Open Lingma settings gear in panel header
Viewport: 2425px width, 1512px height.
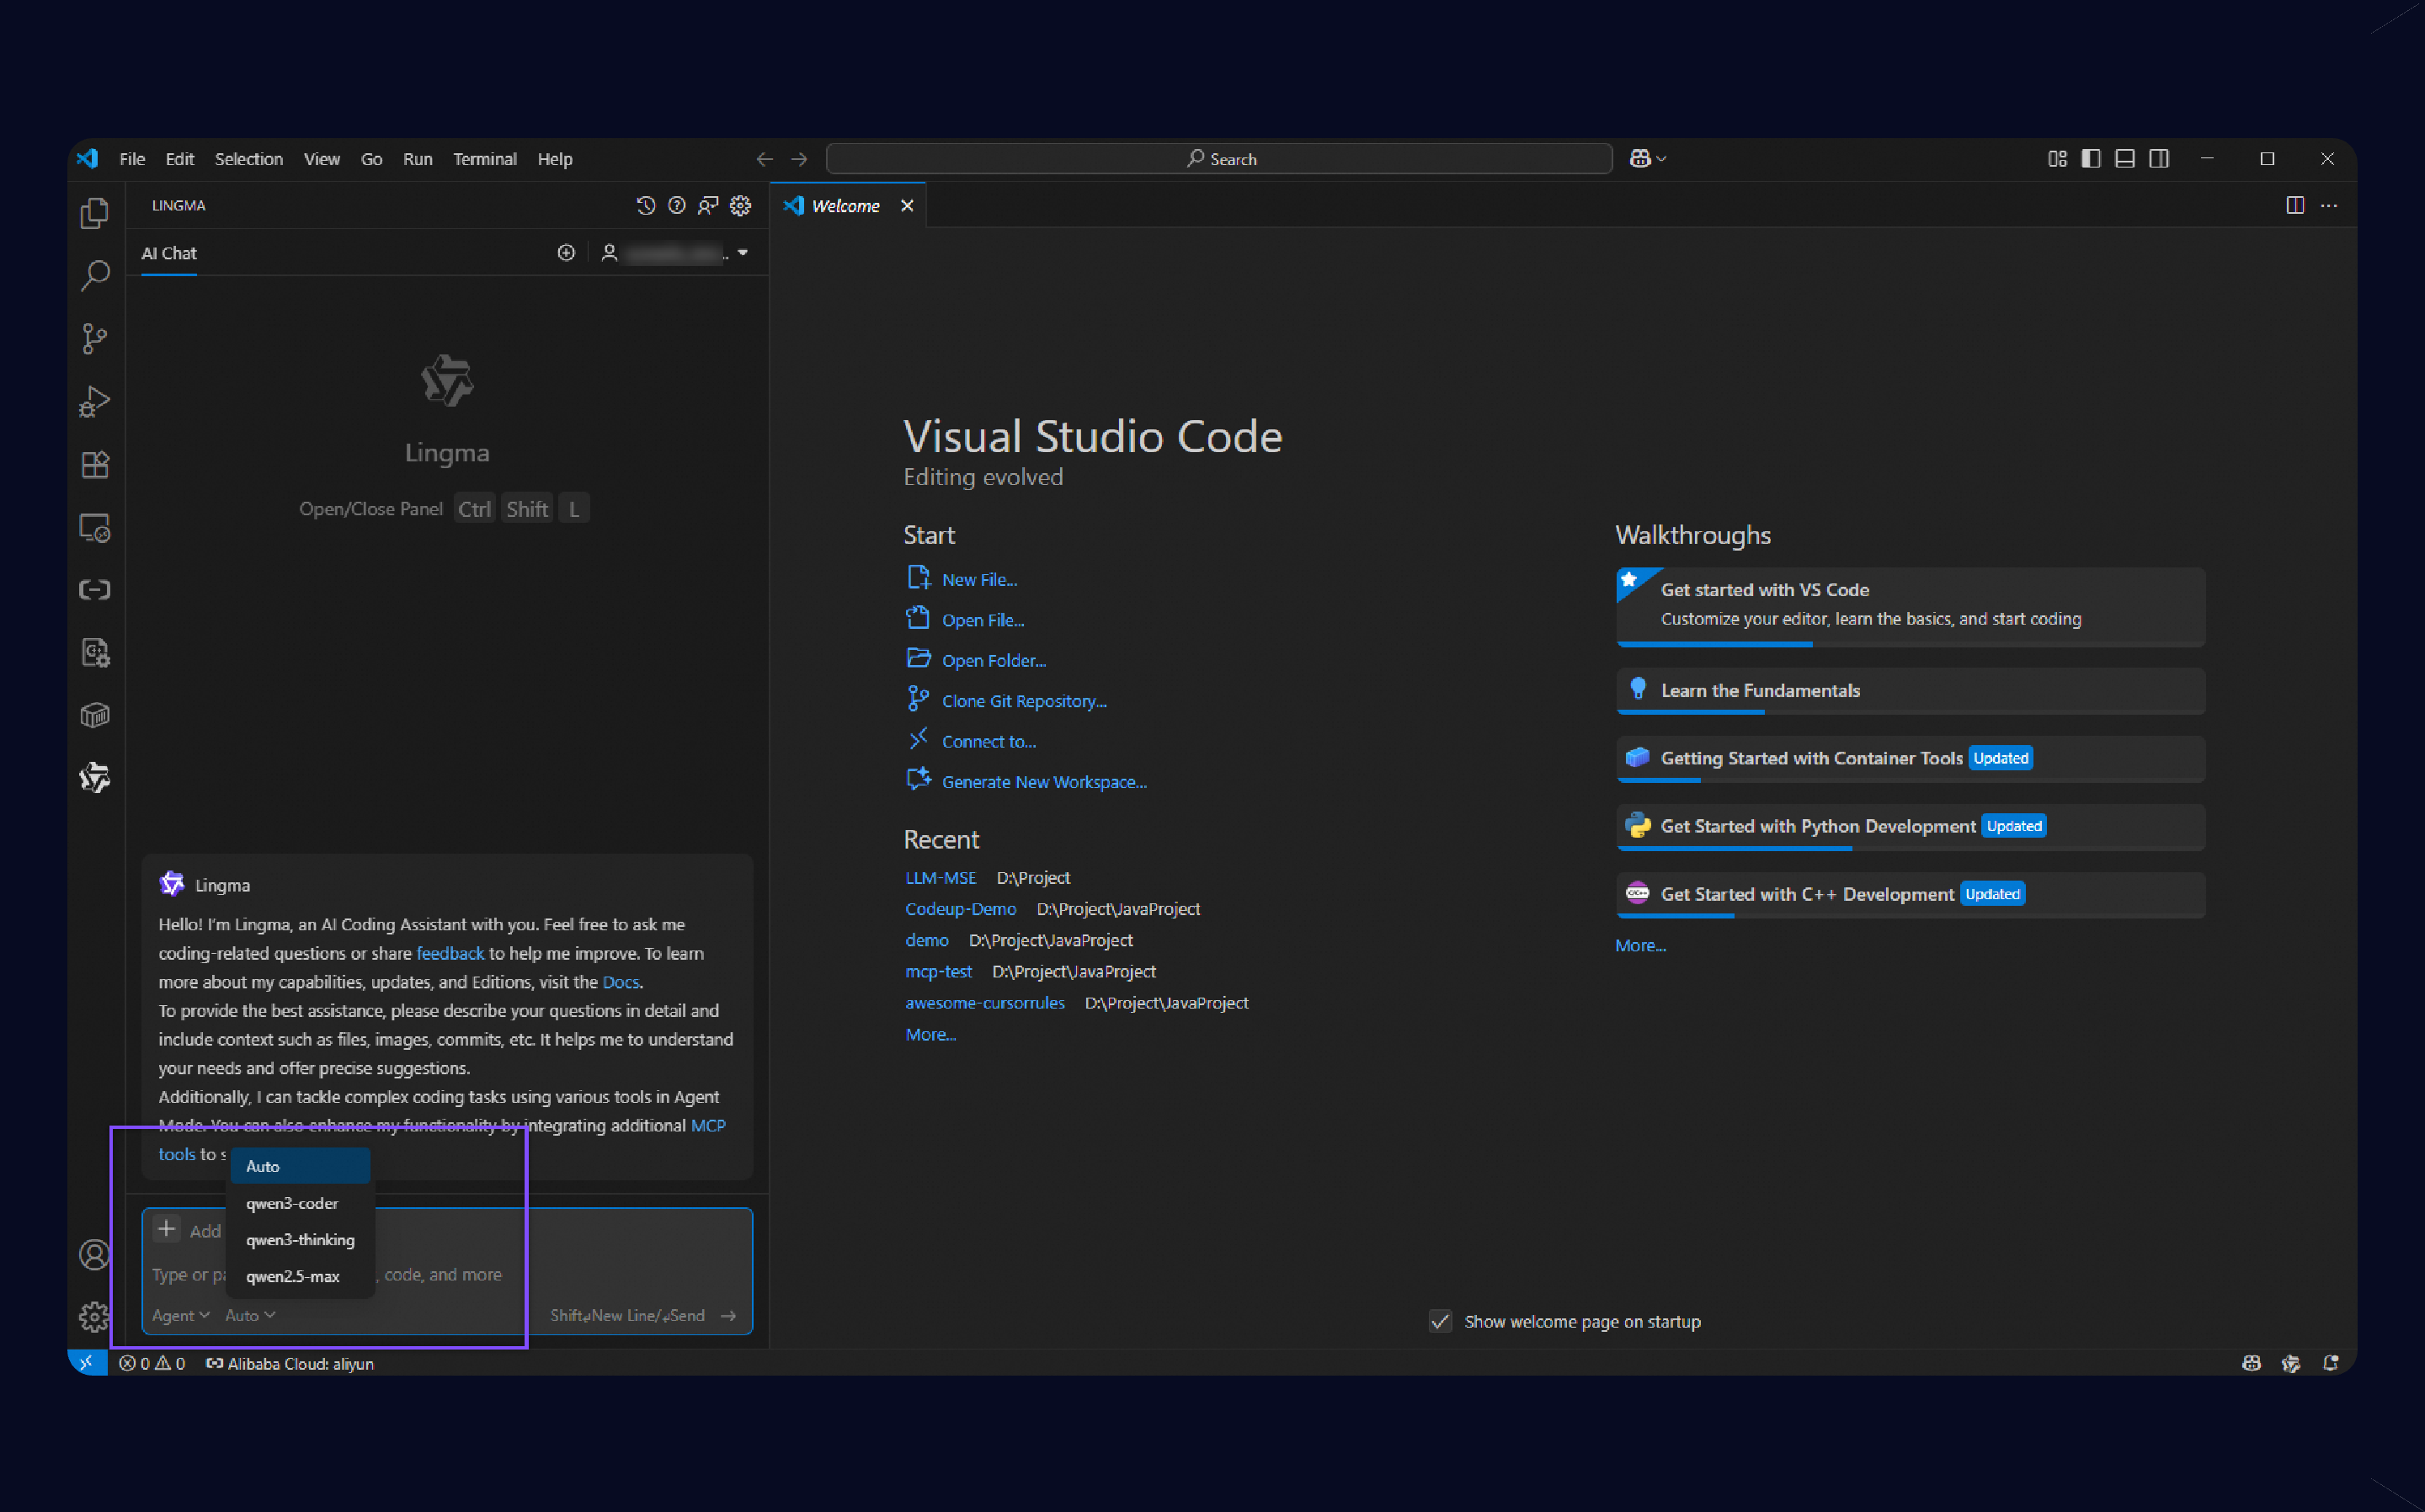pos(740,205)
